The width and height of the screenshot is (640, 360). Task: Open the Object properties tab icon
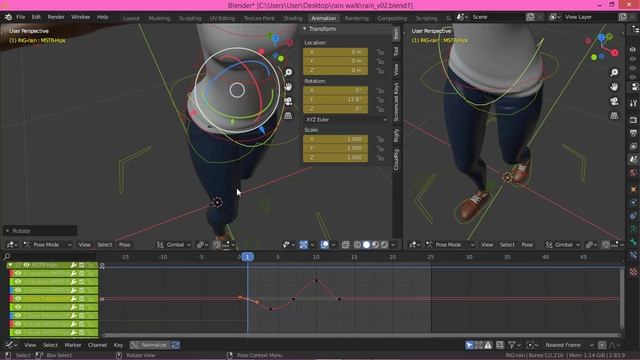pos(633,189)
